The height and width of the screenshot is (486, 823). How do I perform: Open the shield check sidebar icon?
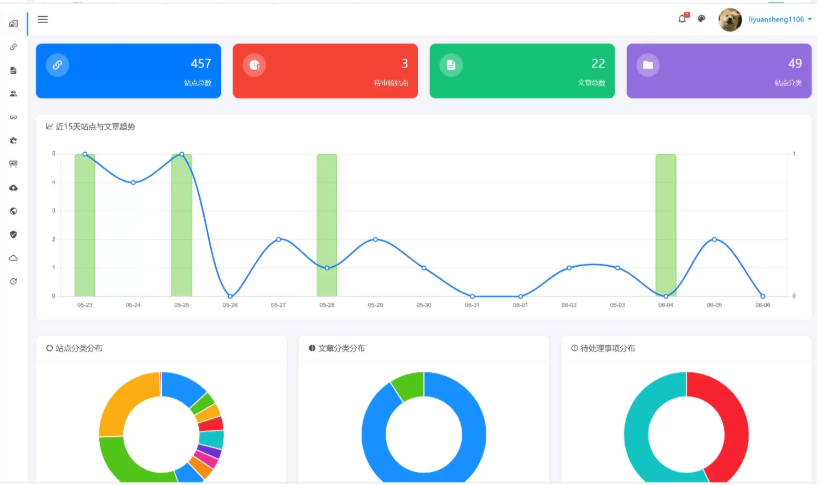click(x=13, y=235)
